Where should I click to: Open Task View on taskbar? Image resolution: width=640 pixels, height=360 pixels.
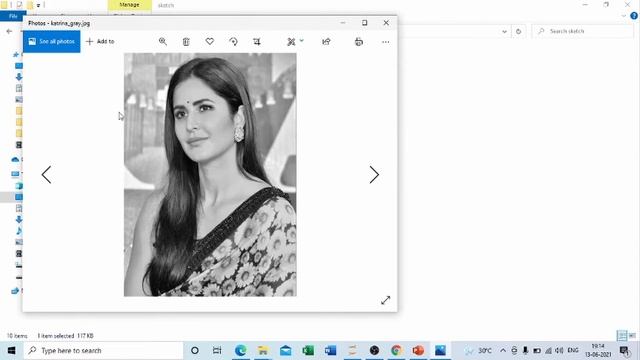[x=217, y=350]
